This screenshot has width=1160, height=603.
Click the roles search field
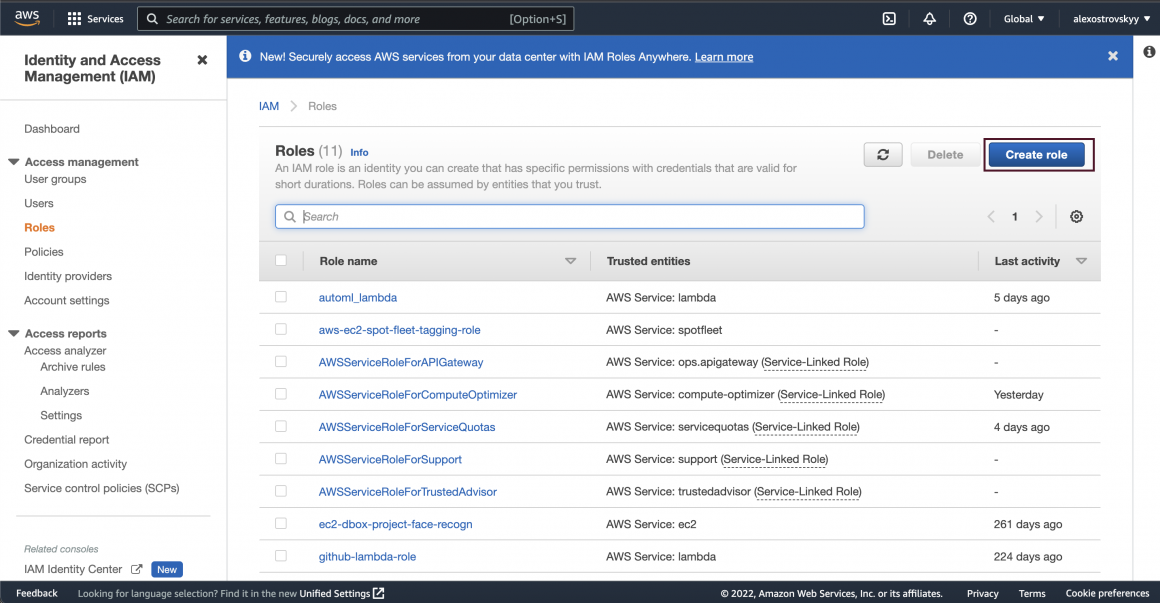pyautogui.click(x=570, y=217)
